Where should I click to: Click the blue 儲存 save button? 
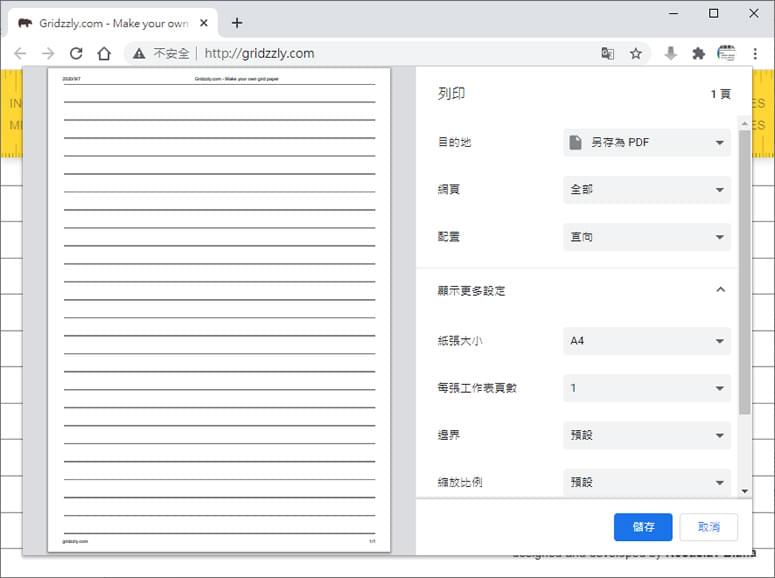click(643, 527)
